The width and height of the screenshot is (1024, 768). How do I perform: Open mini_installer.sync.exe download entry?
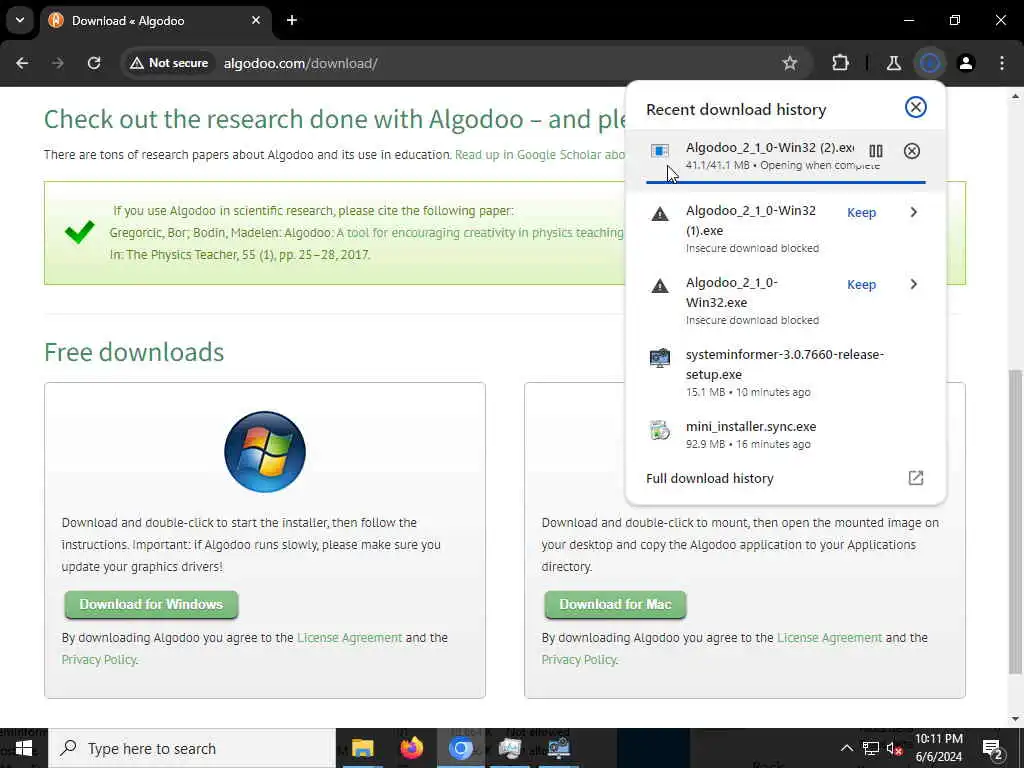(786, 435)
